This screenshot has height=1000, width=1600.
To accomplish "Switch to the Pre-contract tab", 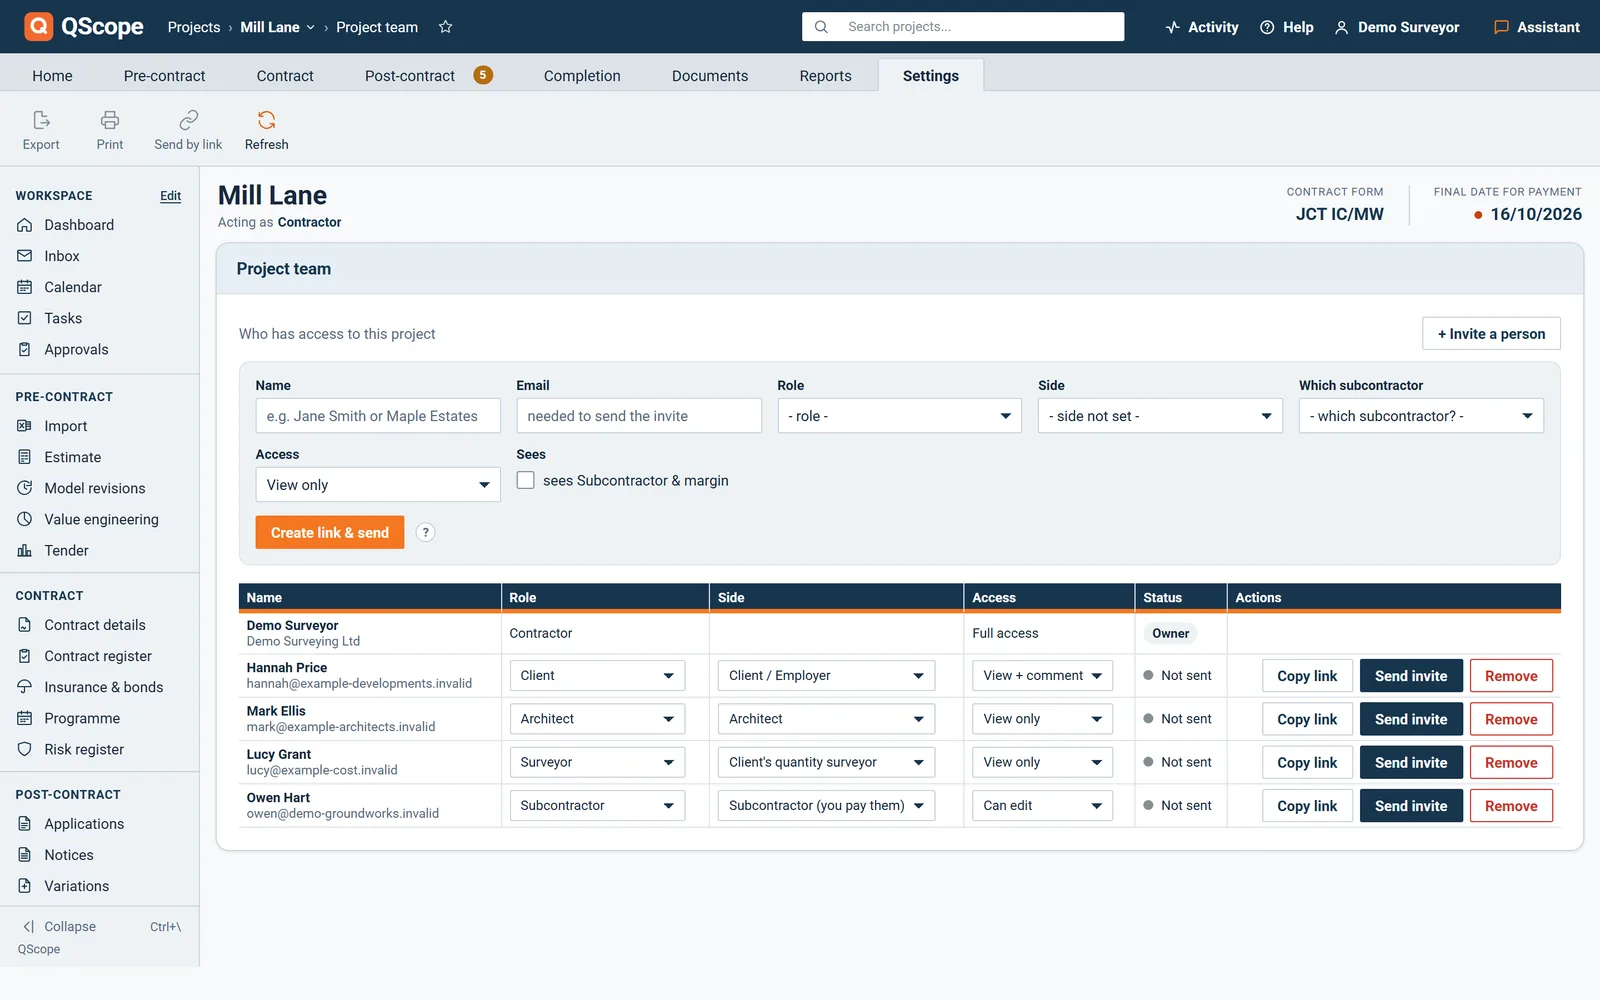I will click(164, 76).
